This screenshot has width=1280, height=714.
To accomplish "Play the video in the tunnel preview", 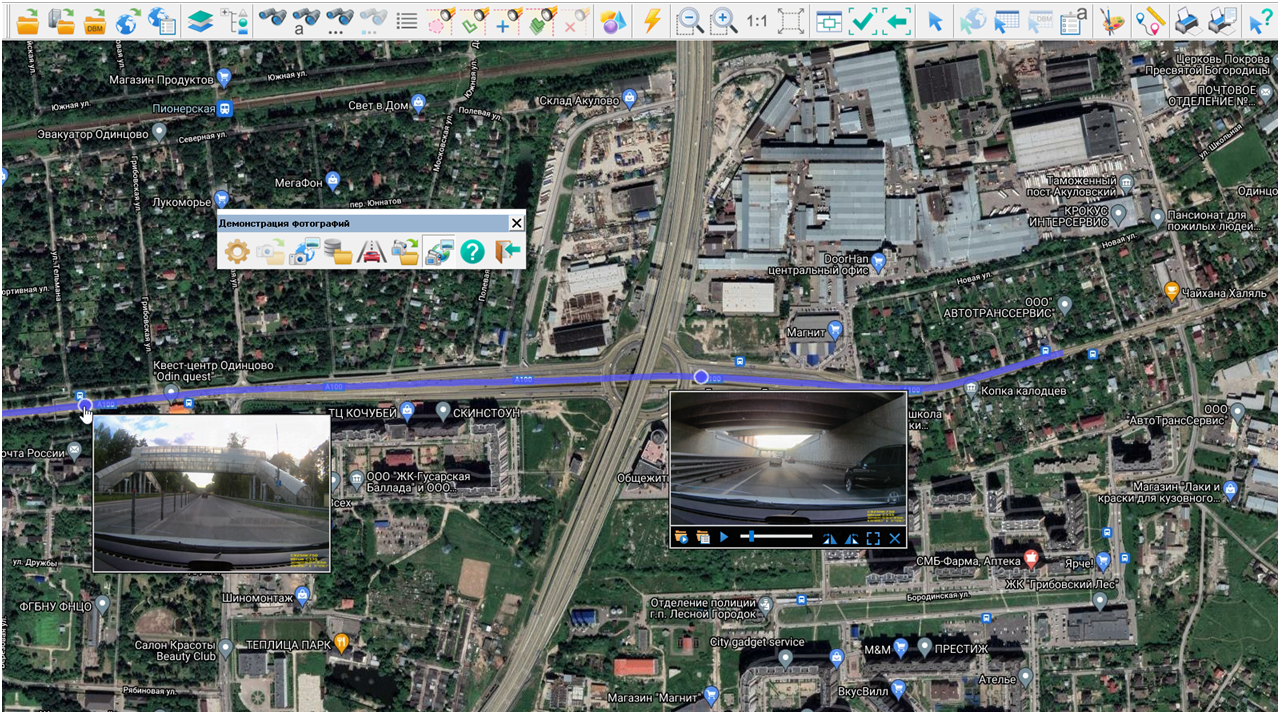I will click(725, 538).
